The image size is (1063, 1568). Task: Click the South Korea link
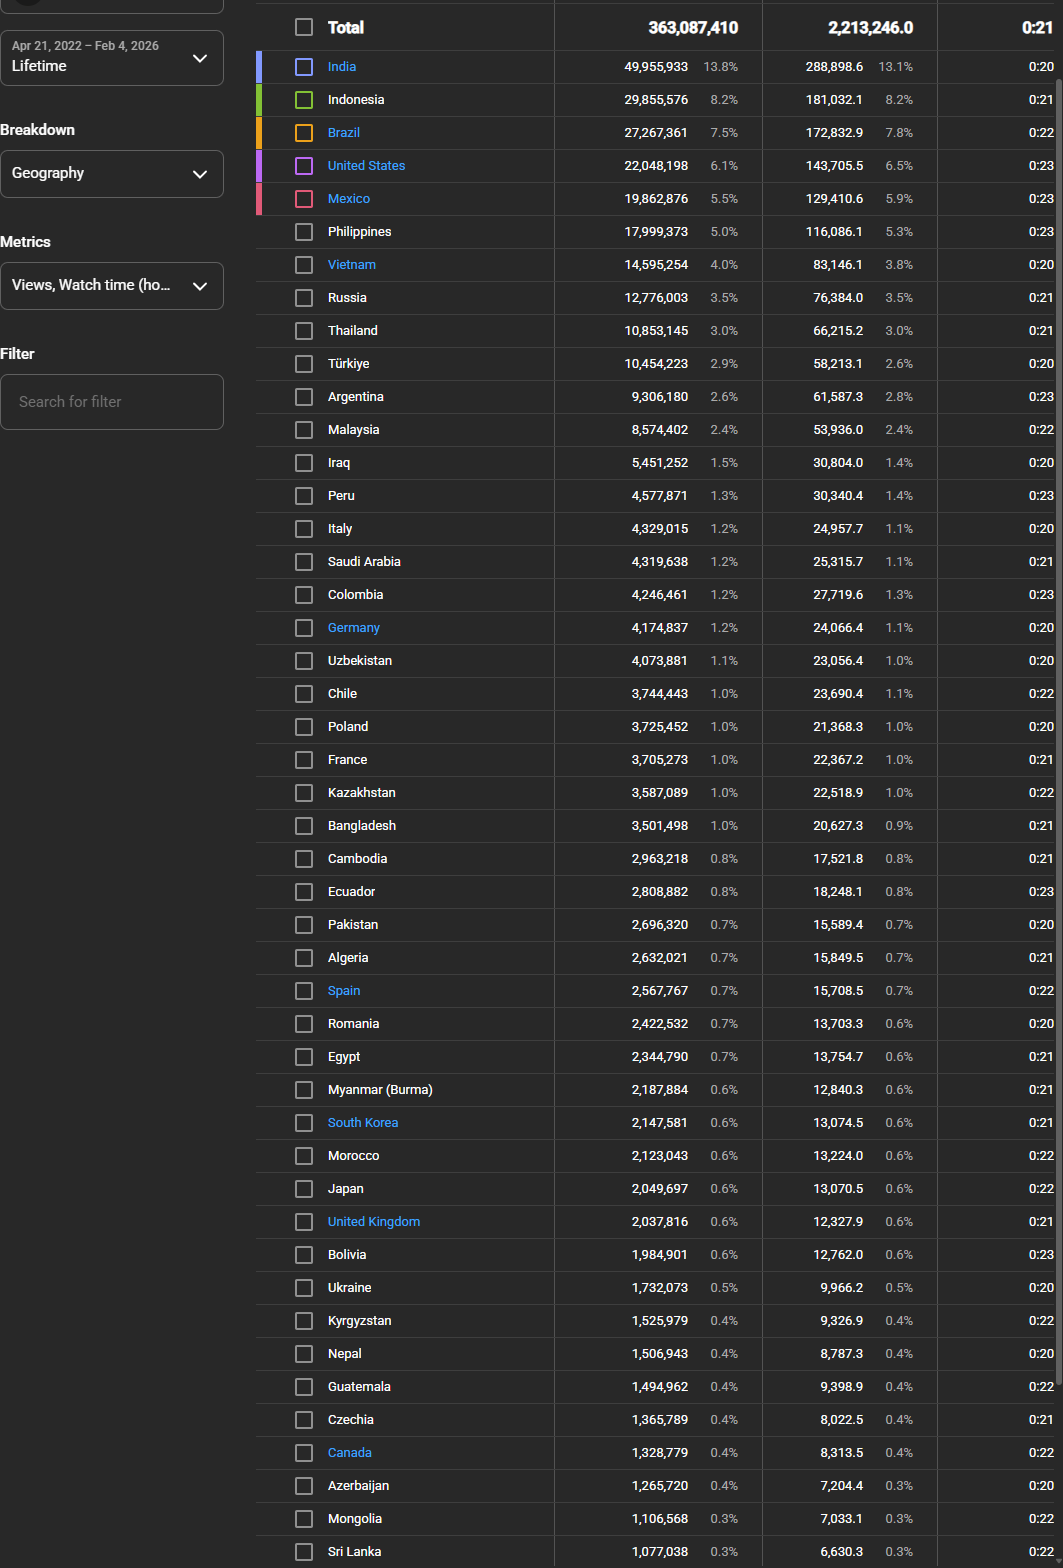point(363,1123)
